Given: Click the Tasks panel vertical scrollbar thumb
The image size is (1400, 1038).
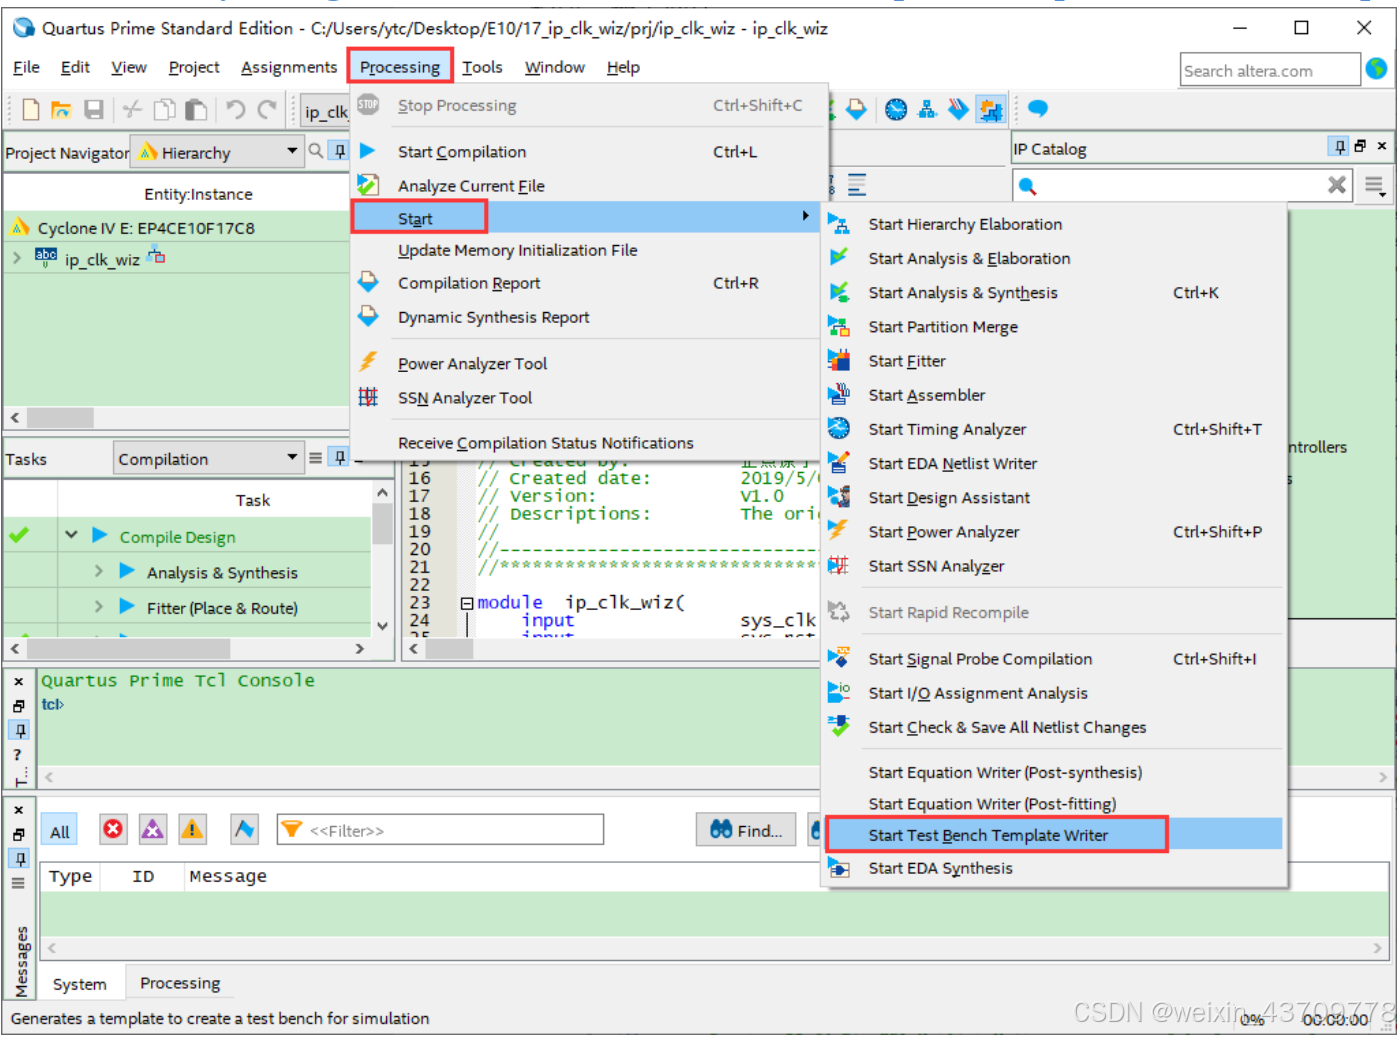Looking at the screenshot, I should tap(381, 523).
